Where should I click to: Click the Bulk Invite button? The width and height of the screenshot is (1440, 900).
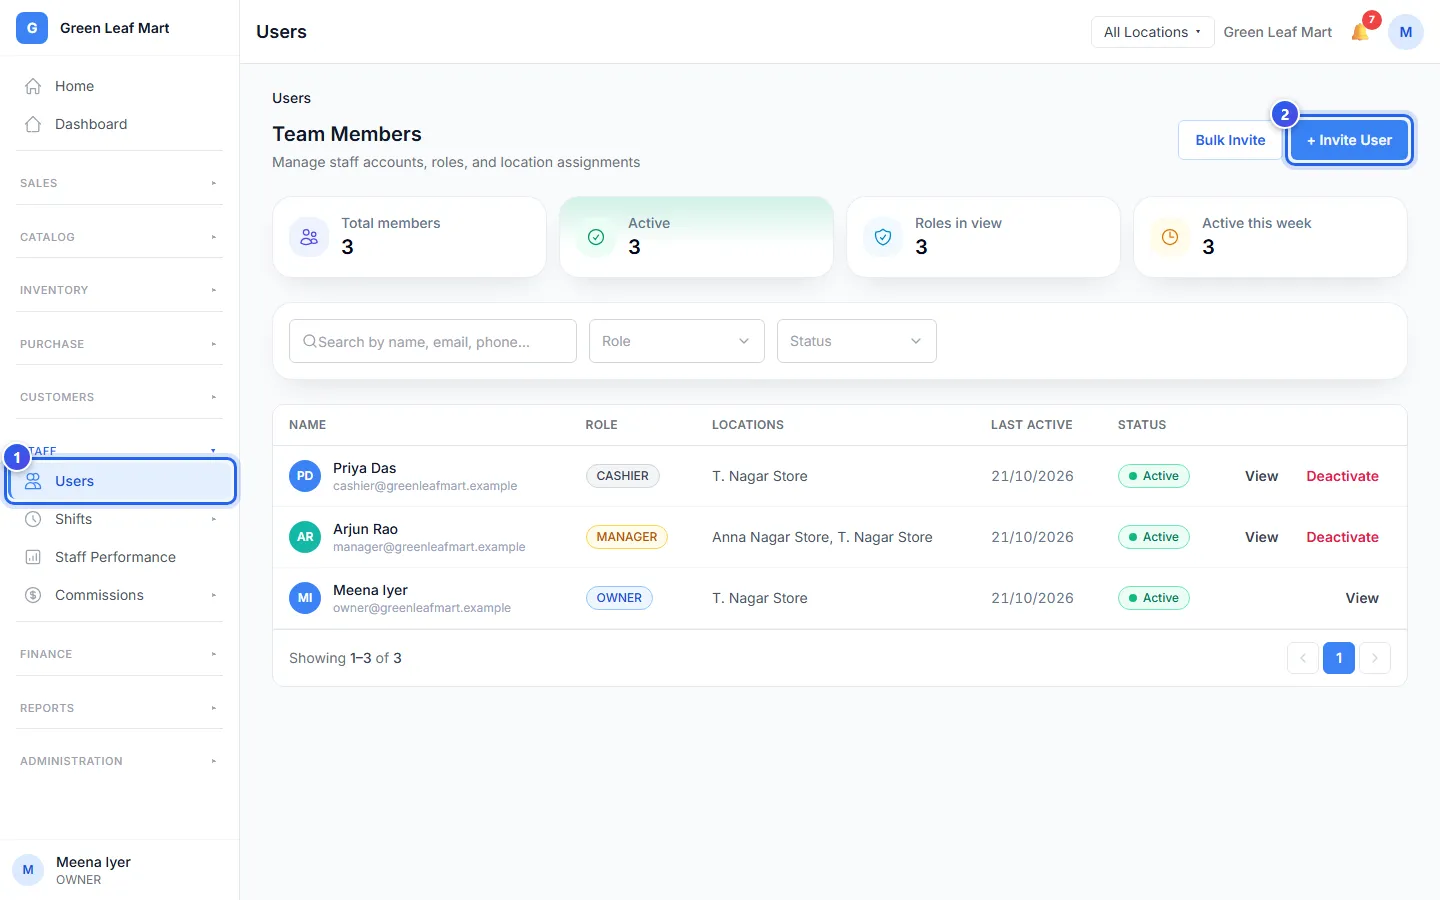1230,140
